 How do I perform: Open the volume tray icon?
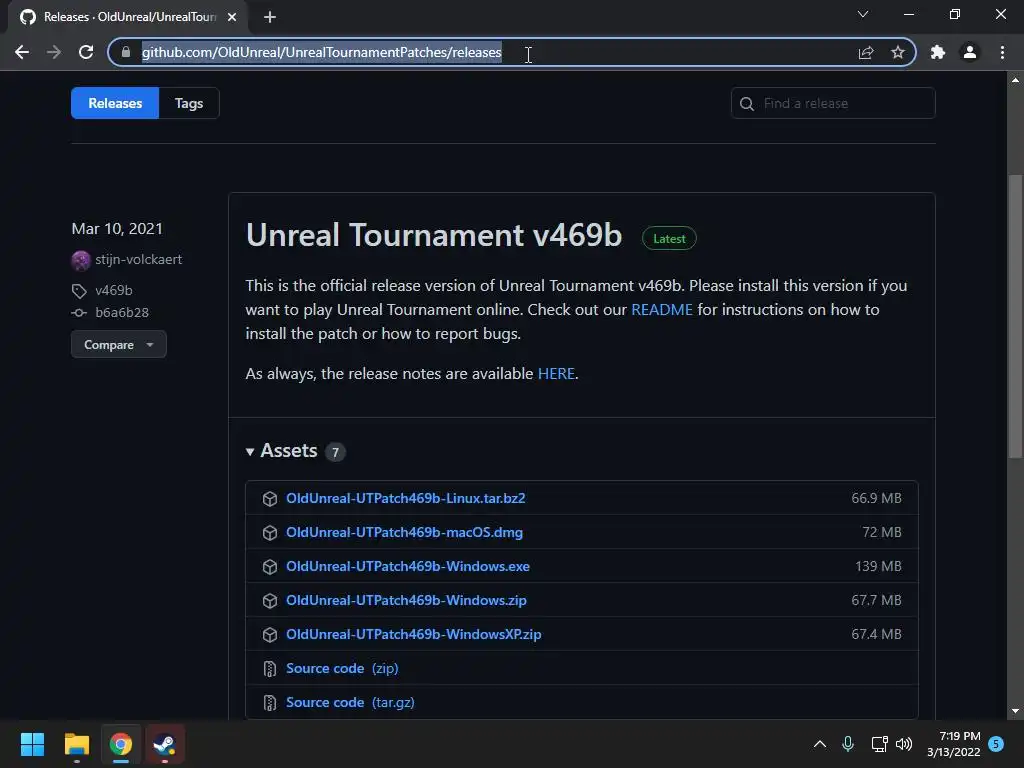pos(904,744)
